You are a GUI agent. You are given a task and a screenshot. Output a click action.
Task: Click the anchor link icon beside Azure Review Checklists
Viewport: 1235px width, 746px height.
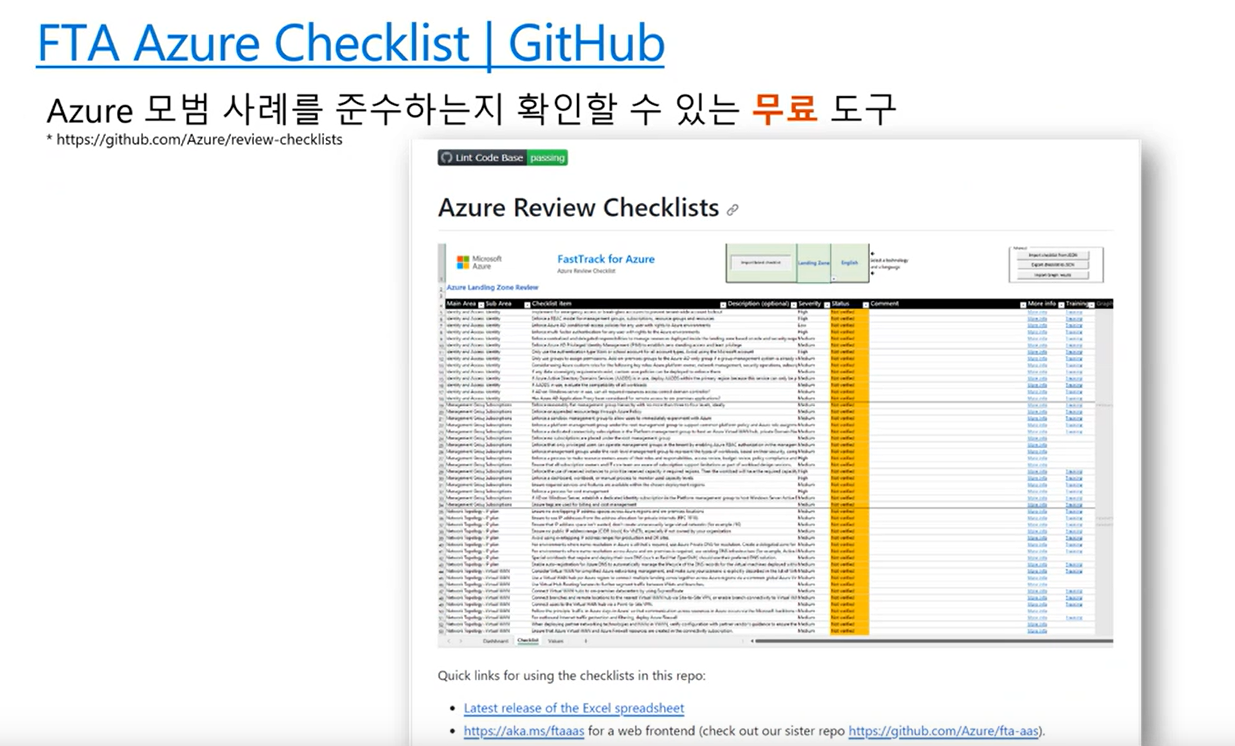pos(733,210)
